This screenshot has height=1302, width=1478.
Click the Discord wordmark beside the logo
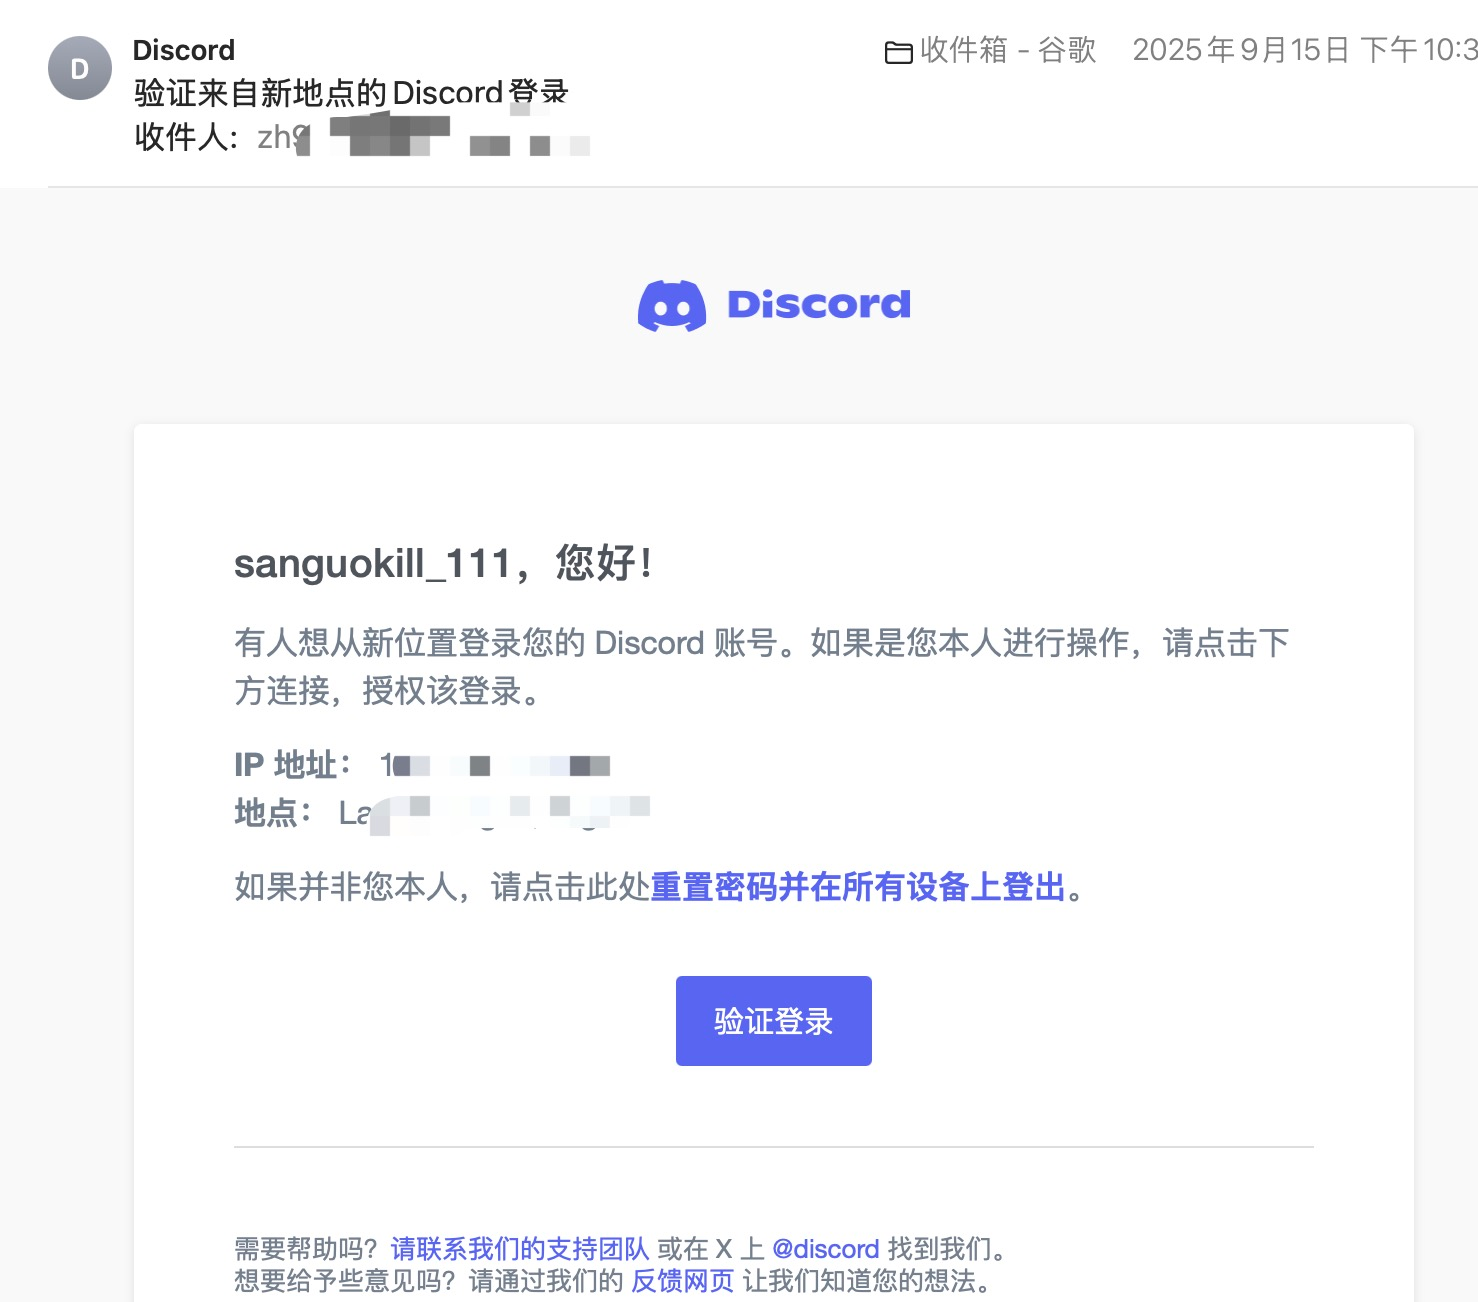[x=818, y=304]
